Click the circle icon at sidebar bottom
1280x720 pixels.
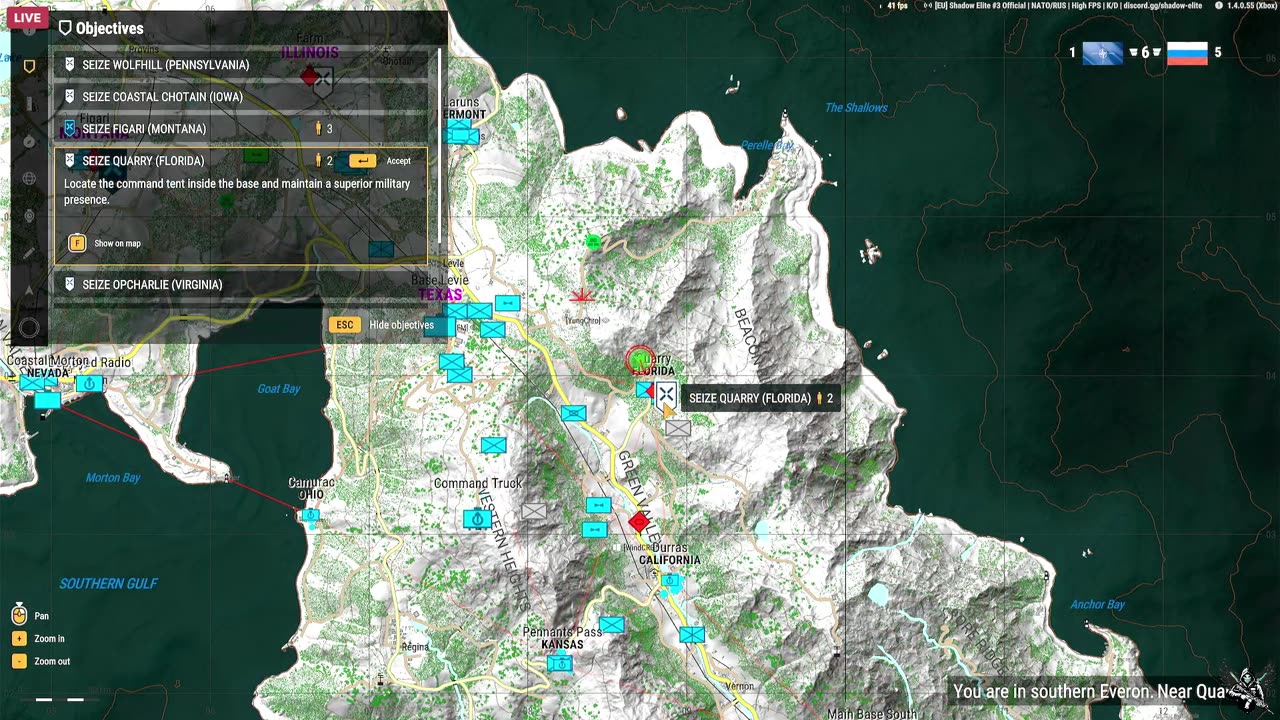click(x=30, y=327)
